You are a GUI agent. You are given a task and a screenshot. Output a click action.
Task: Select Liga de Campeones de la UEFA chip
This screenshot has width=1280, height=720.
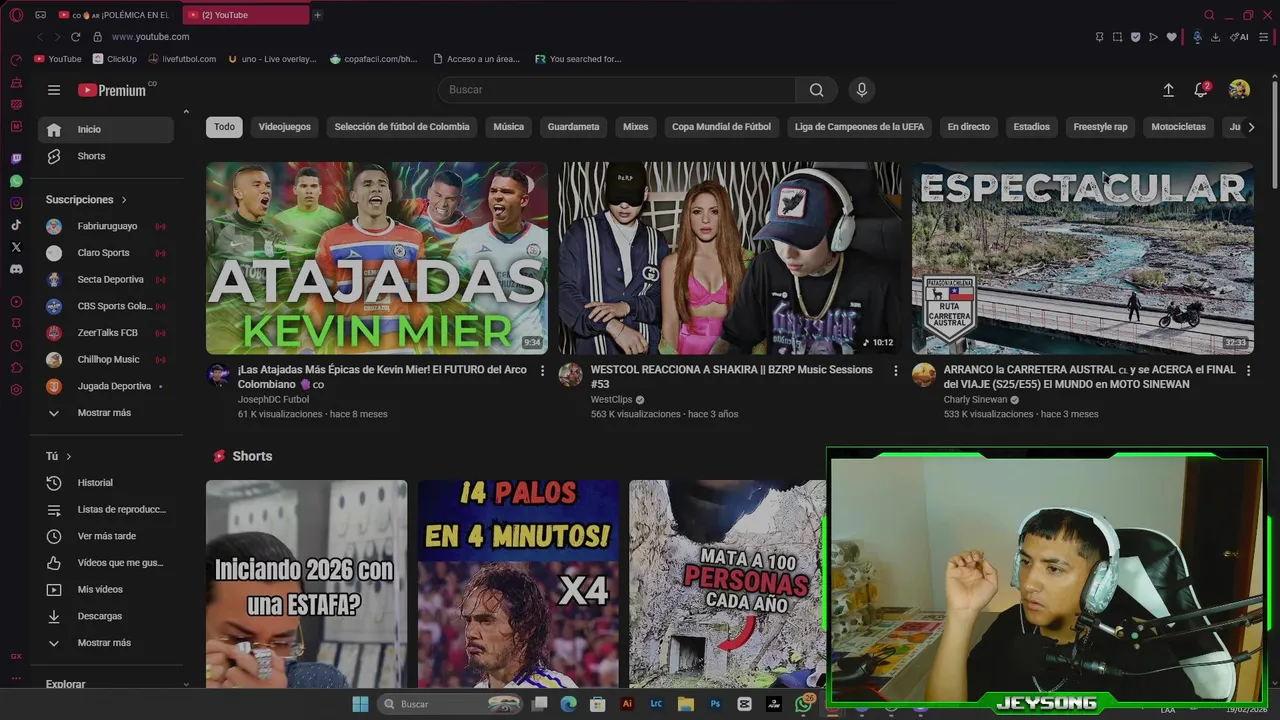coord(859,127)
